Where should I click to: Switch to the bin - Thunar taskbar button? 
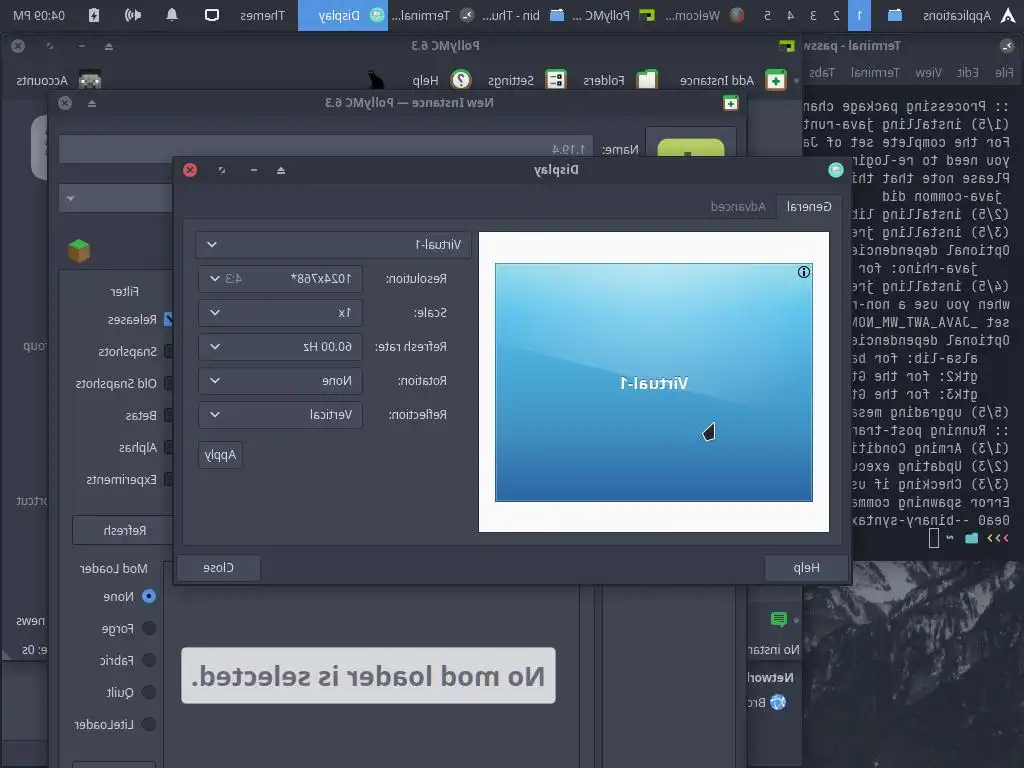click(520, 15)
